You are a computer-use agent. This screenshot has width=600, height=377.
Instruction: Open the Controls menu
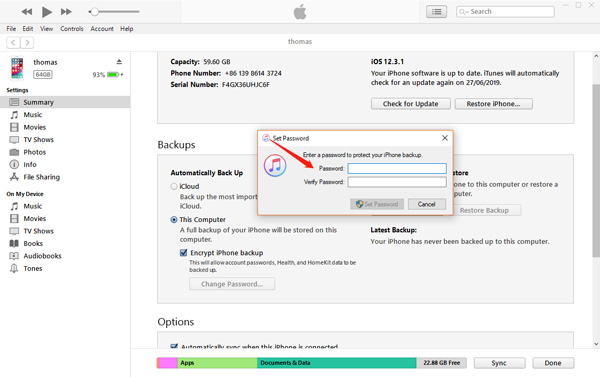point(72,29)
